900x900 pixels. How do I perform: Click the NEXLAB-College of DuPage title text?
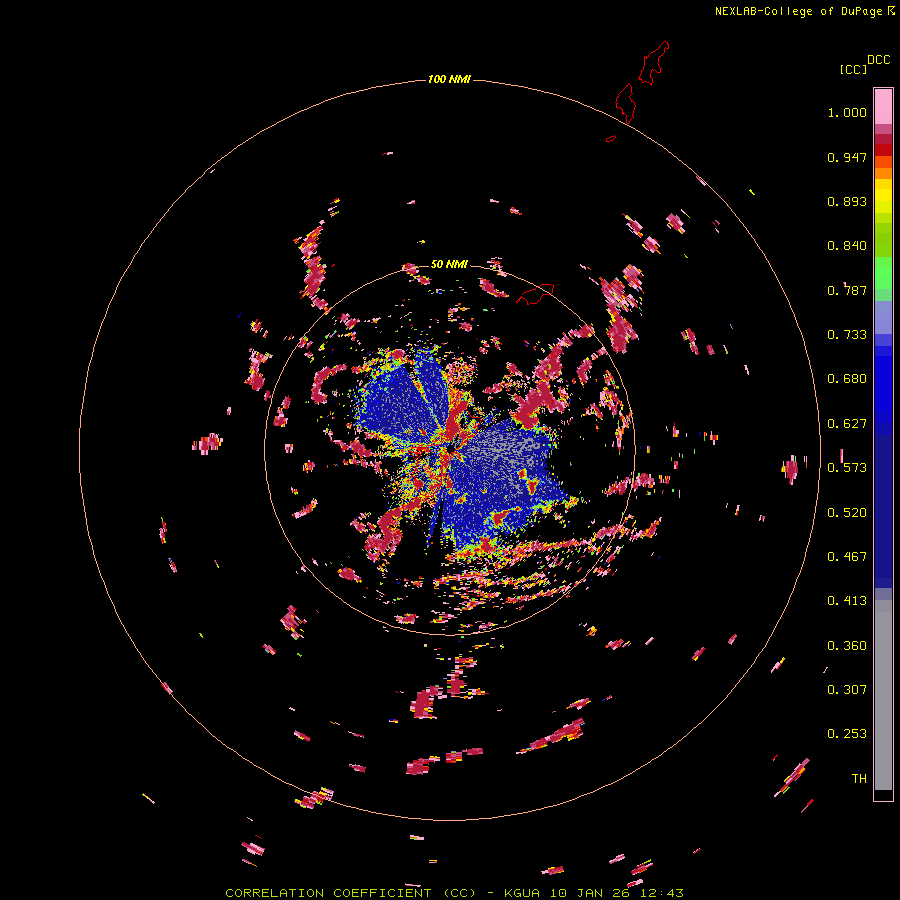coord(804,11)
